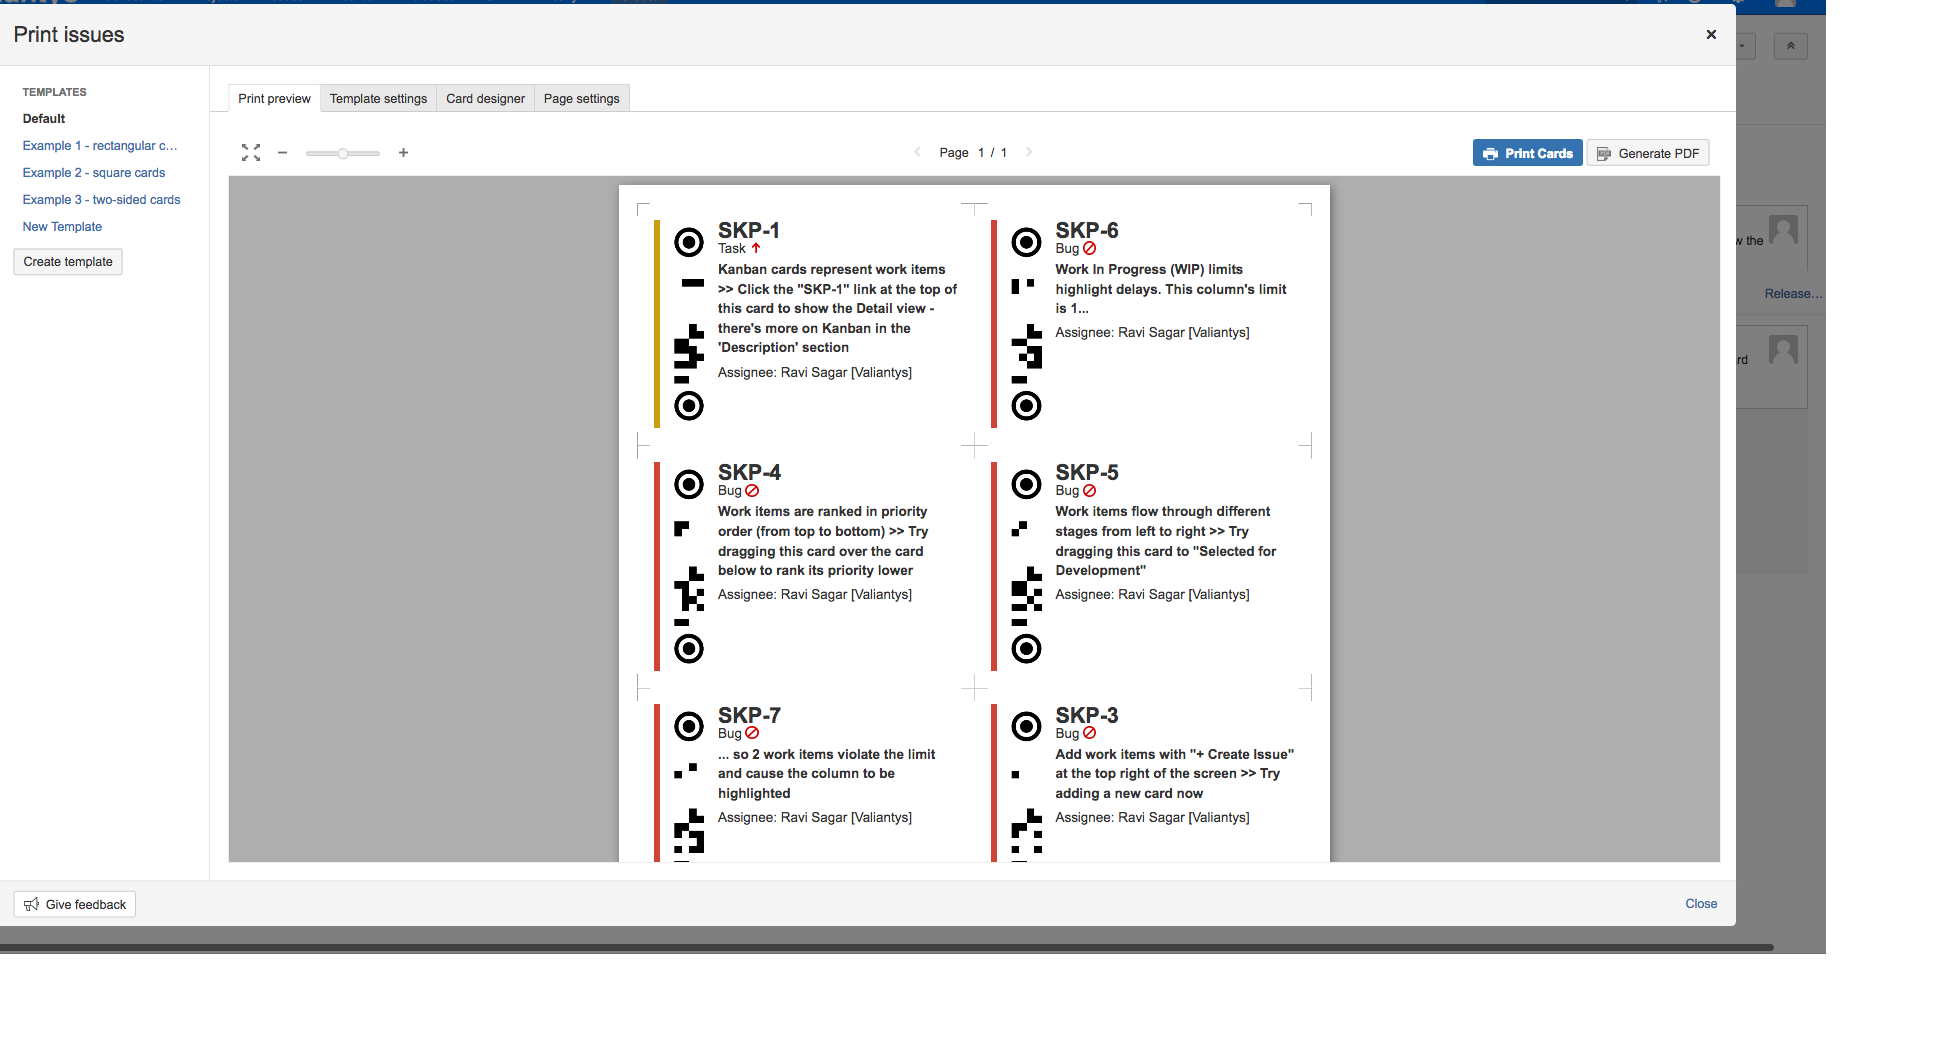1958x1044 pixels.
Task: Select Example 2 - square cards template
Action: tap(94, 172)
